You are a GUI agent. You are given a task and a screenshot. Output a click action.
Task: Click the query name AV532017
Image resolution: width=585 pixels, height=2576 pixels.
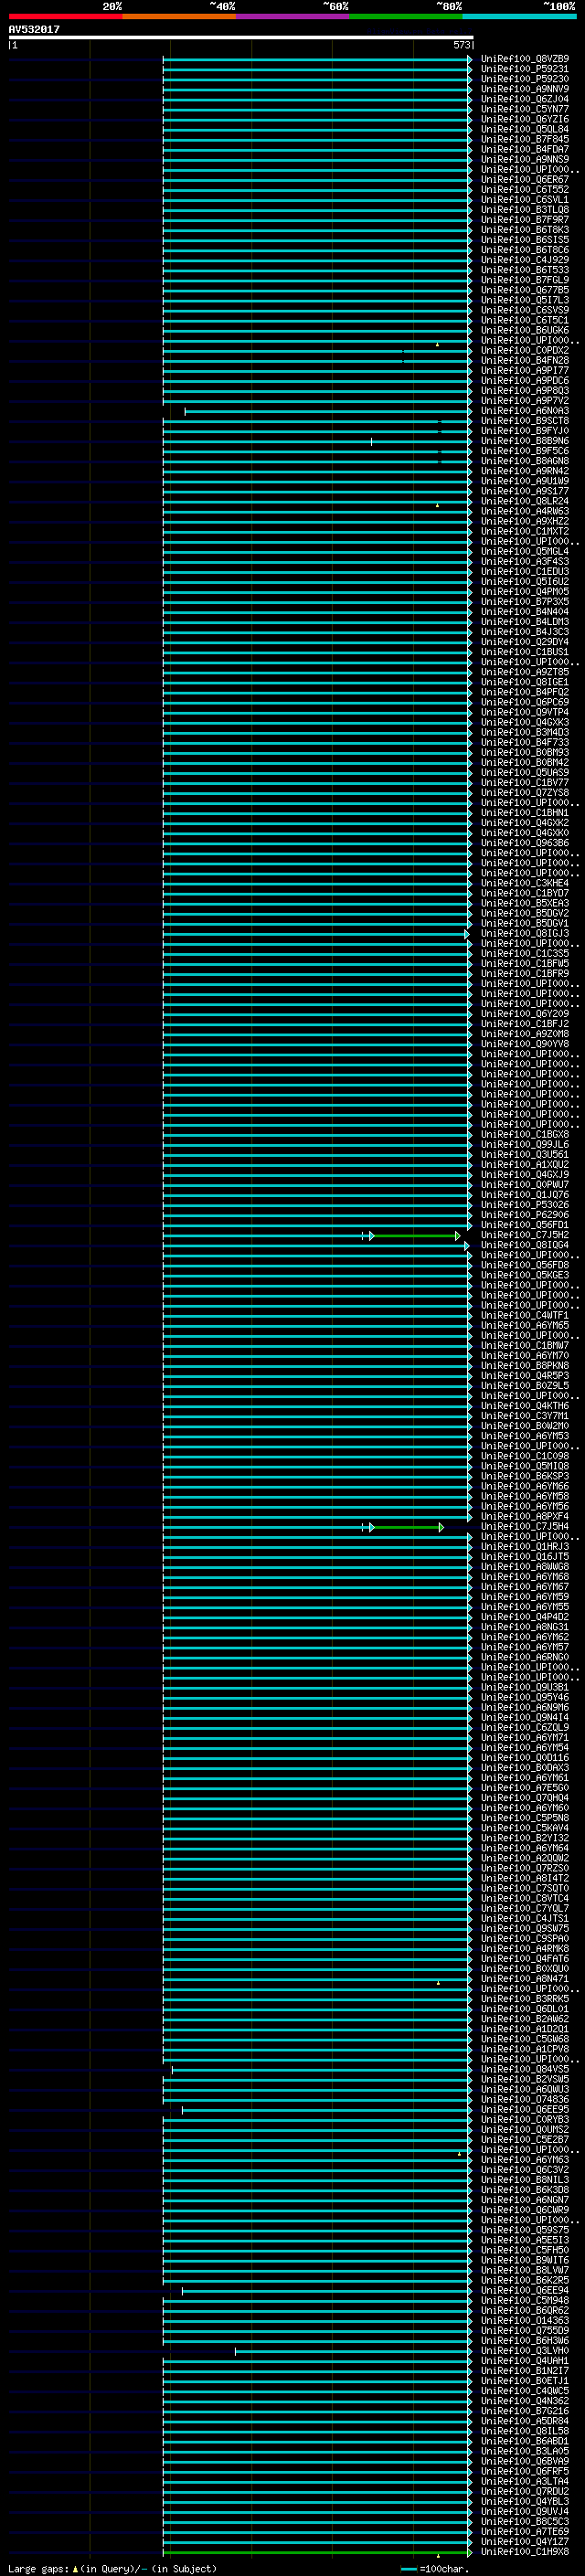pos(34,30)
